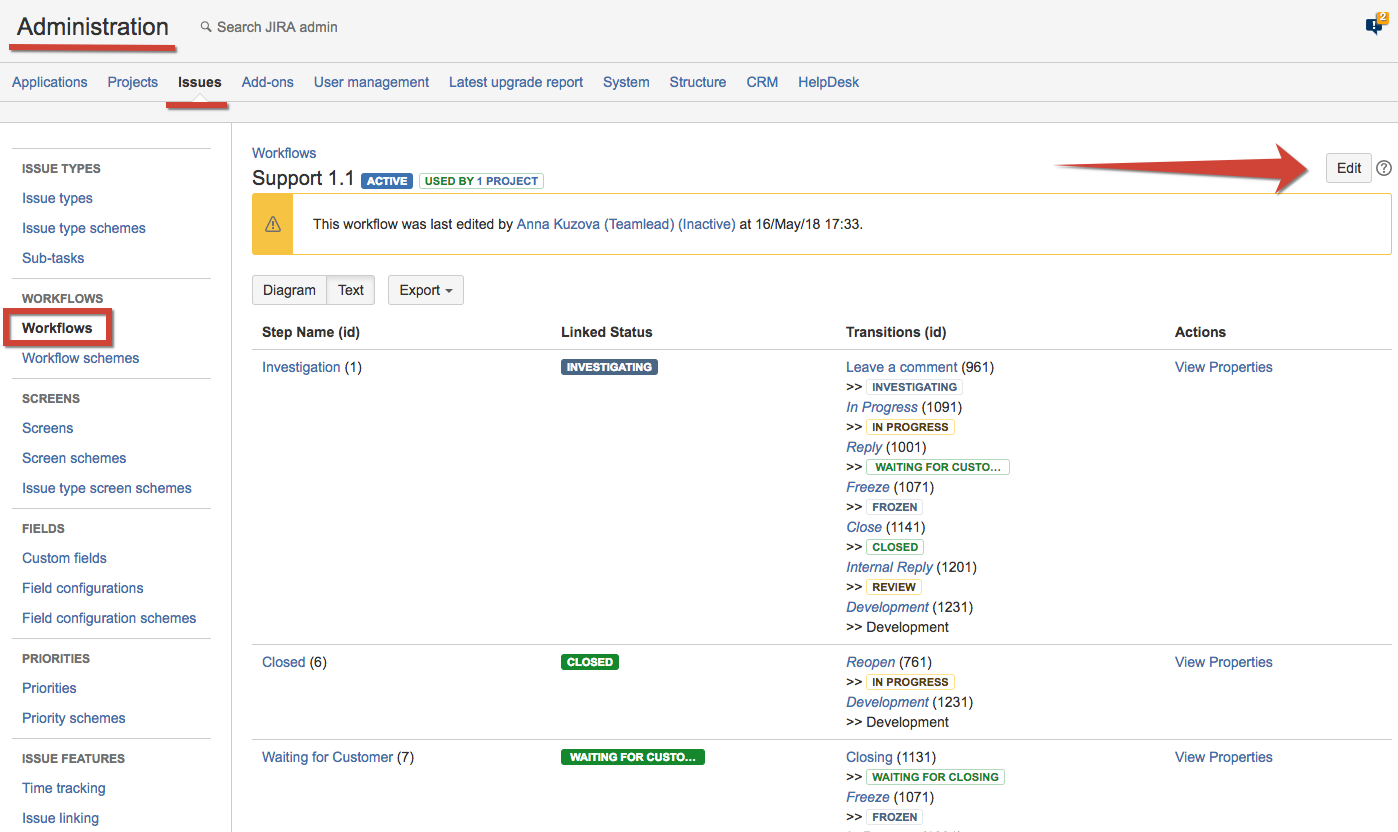The image size is (1398, 832).
Task: Open the notifications feedback icon
Action: coord(1375,26)
